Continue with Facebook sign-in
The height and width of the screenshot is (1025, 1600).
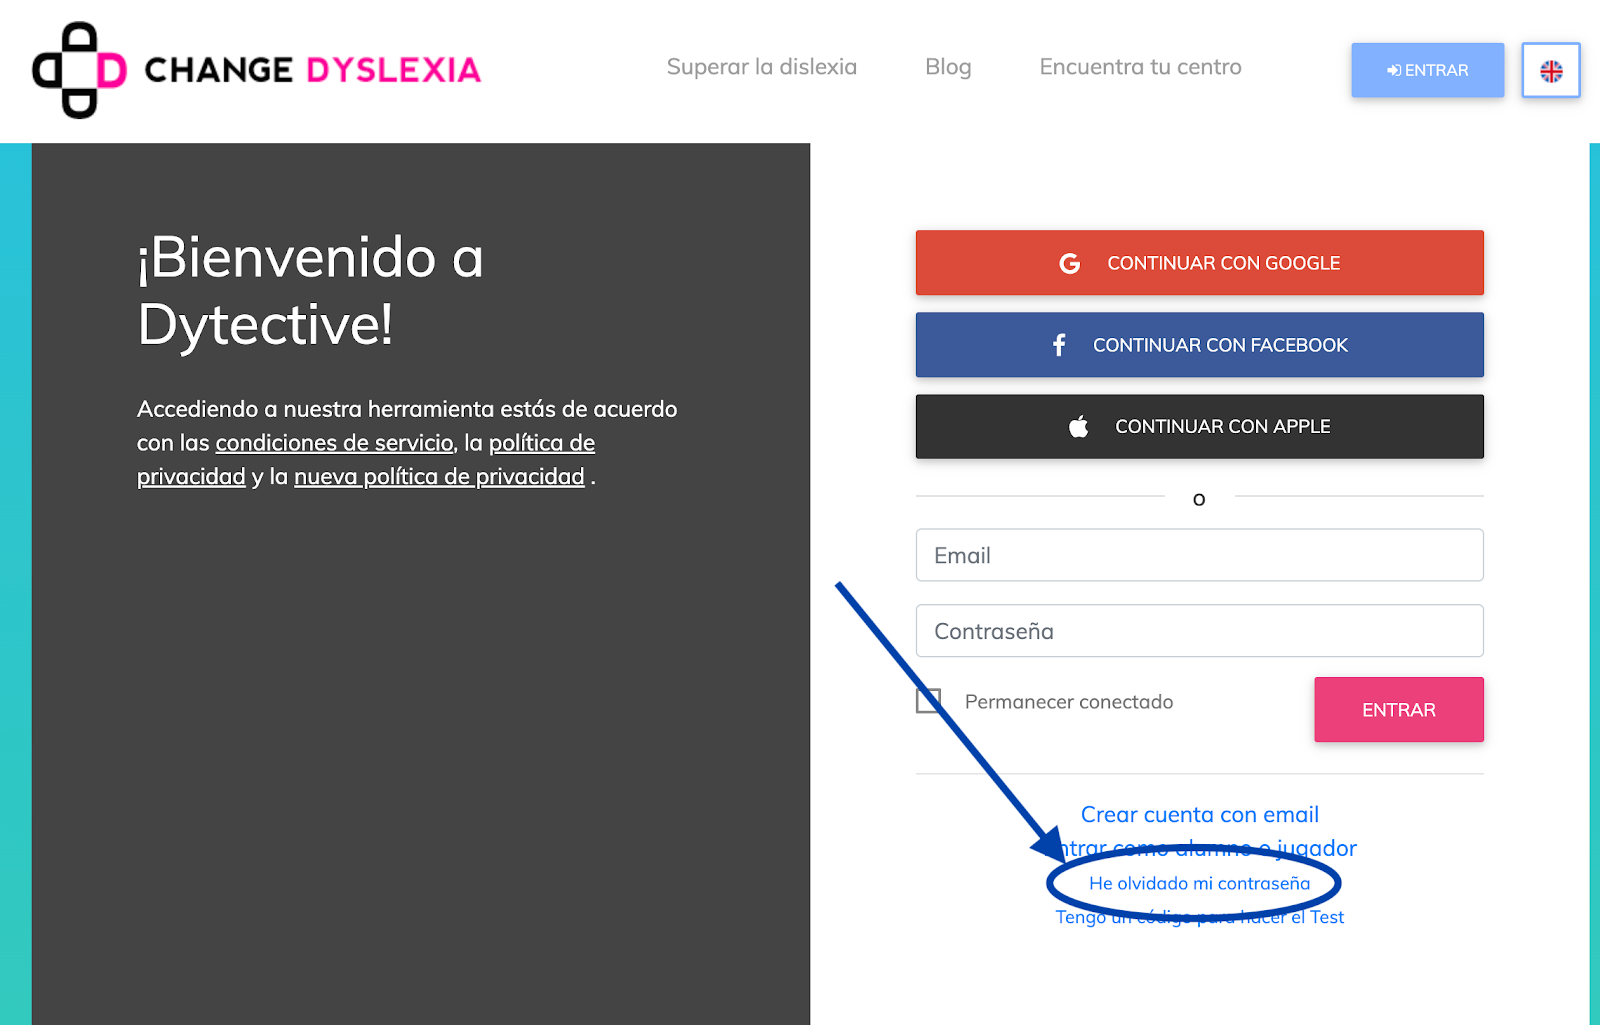pyautogui.click(x=1199, y=345)
